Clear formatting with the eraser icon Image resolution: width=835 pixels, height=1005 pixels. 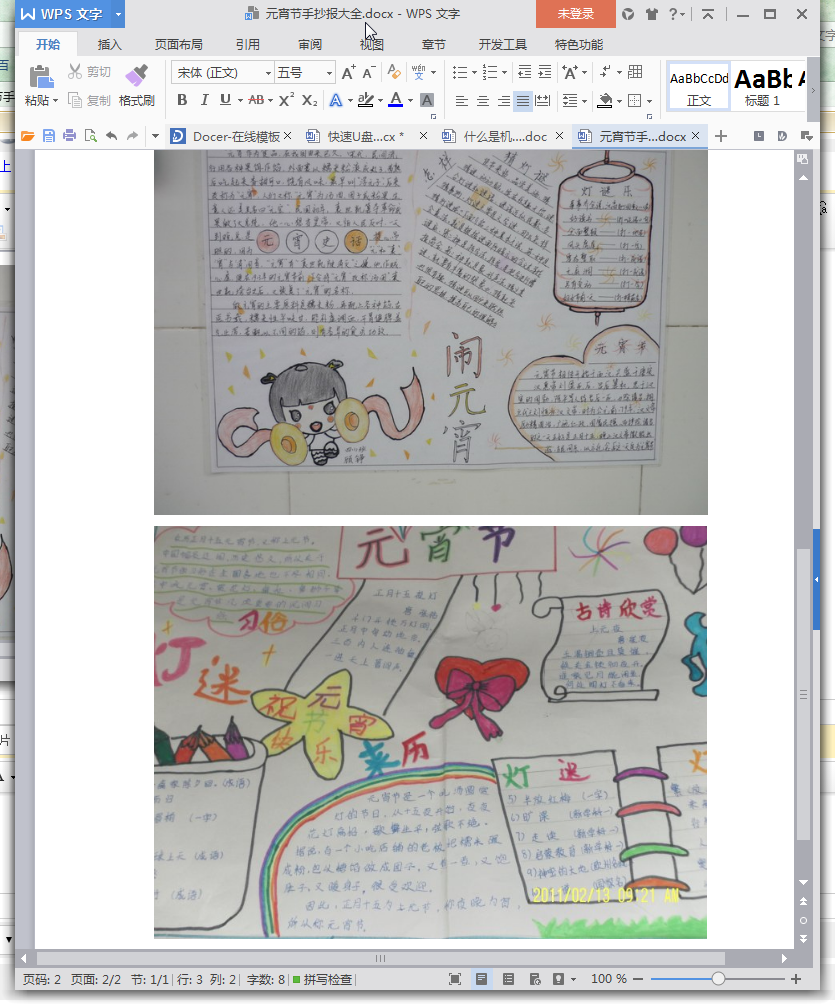click(394, 72)
